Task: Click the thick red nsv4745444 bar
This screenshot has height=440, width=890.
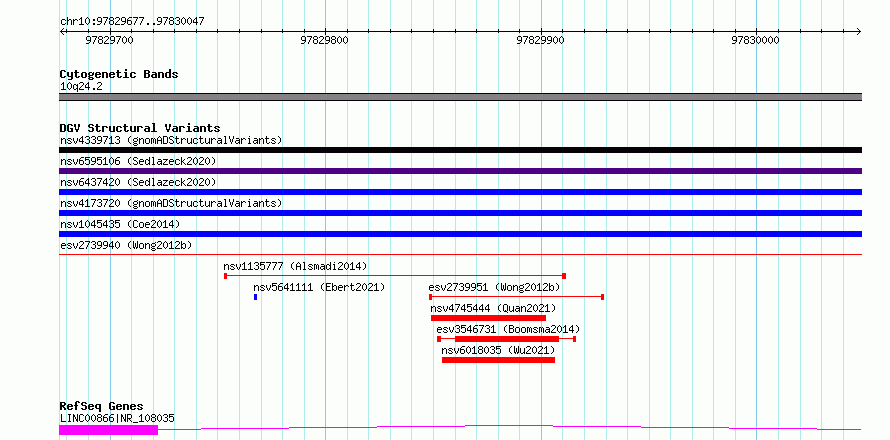Action: click(488, 318)
